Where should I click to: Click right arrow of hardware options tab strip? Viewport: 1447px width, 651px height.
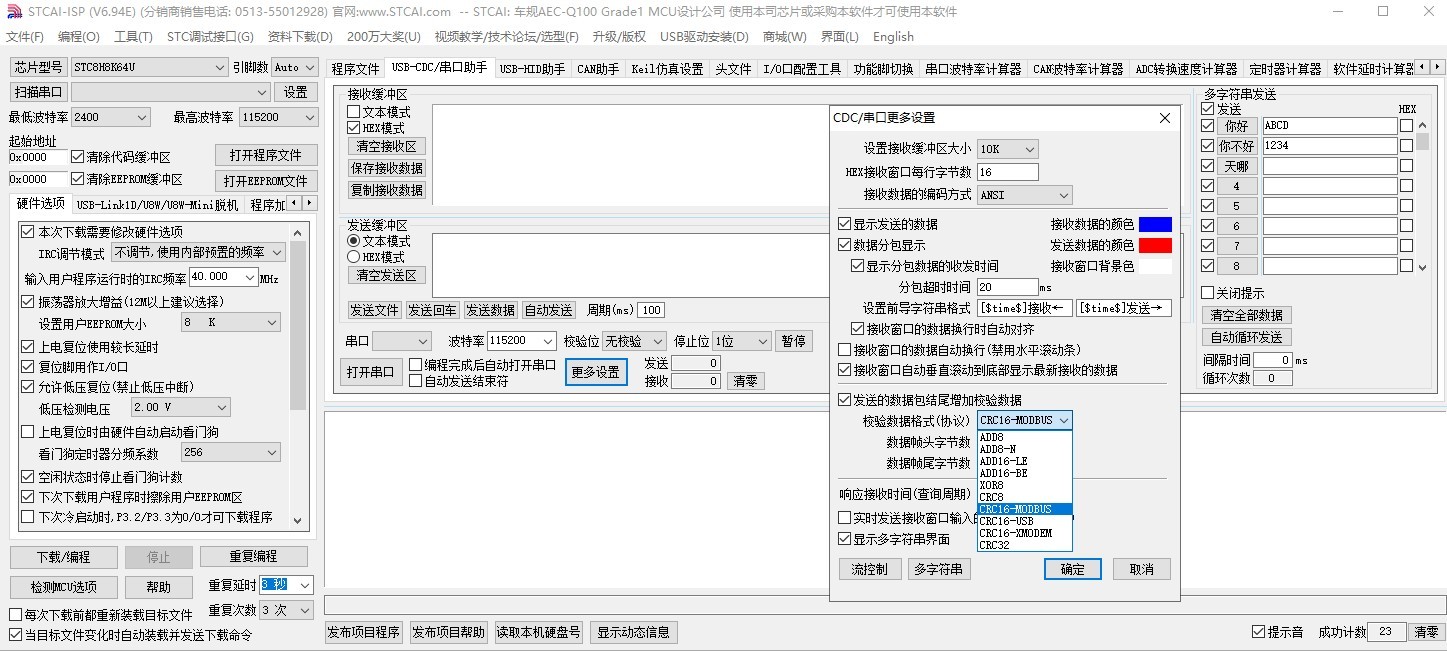310,204
